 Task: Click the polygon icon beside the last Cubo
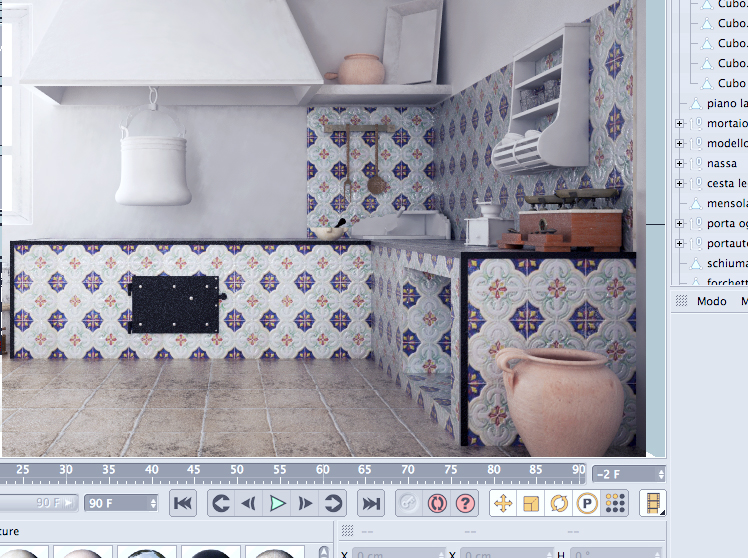coord(707,83)
